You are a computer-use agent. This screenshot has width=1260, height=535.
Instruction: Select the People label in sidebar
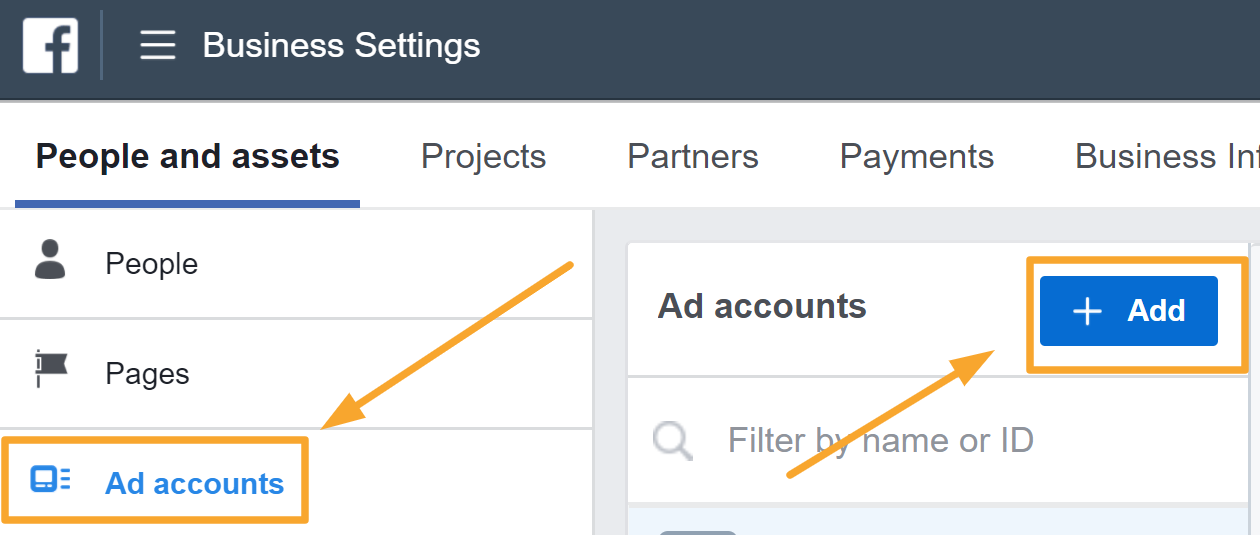(152, 264)
